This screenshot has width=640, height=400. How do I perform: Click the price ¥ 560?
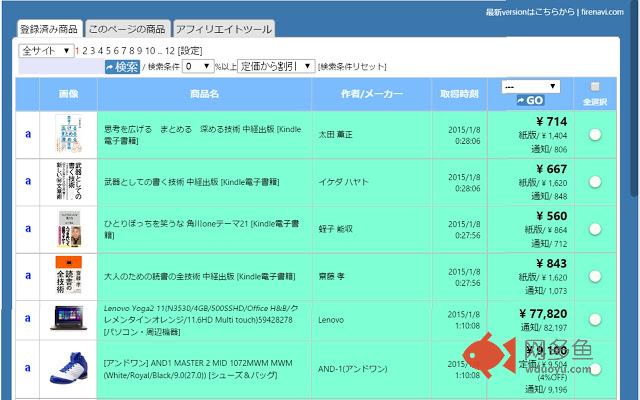point(551,216)
